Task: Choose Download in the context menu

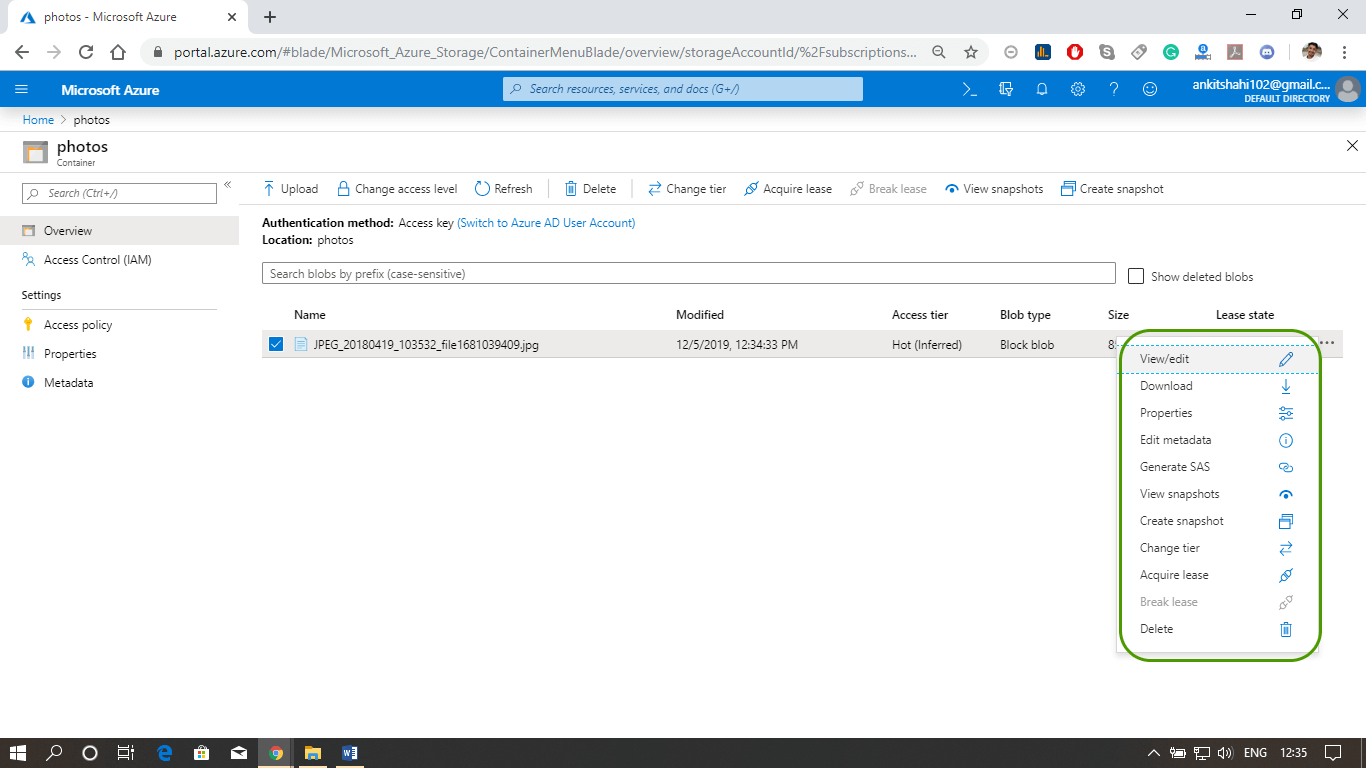Action: coord(1166,386)
